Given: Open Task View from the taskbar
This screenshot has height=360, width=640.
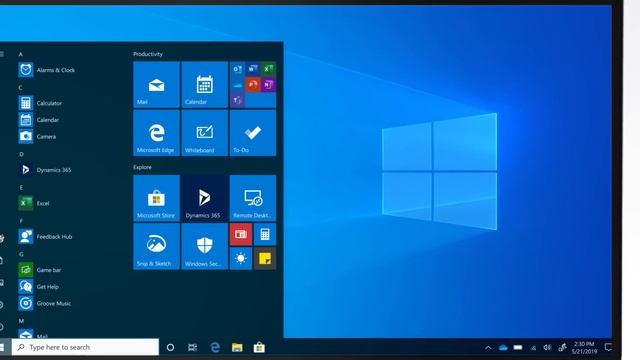Looking at the screenshot, I should (x=193, y=347).
